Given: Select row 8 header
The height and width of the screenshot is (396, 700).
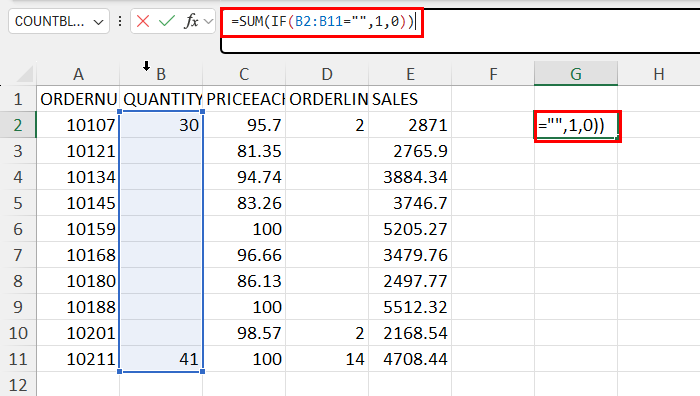Looking at the screenshot, I should 18,281.
